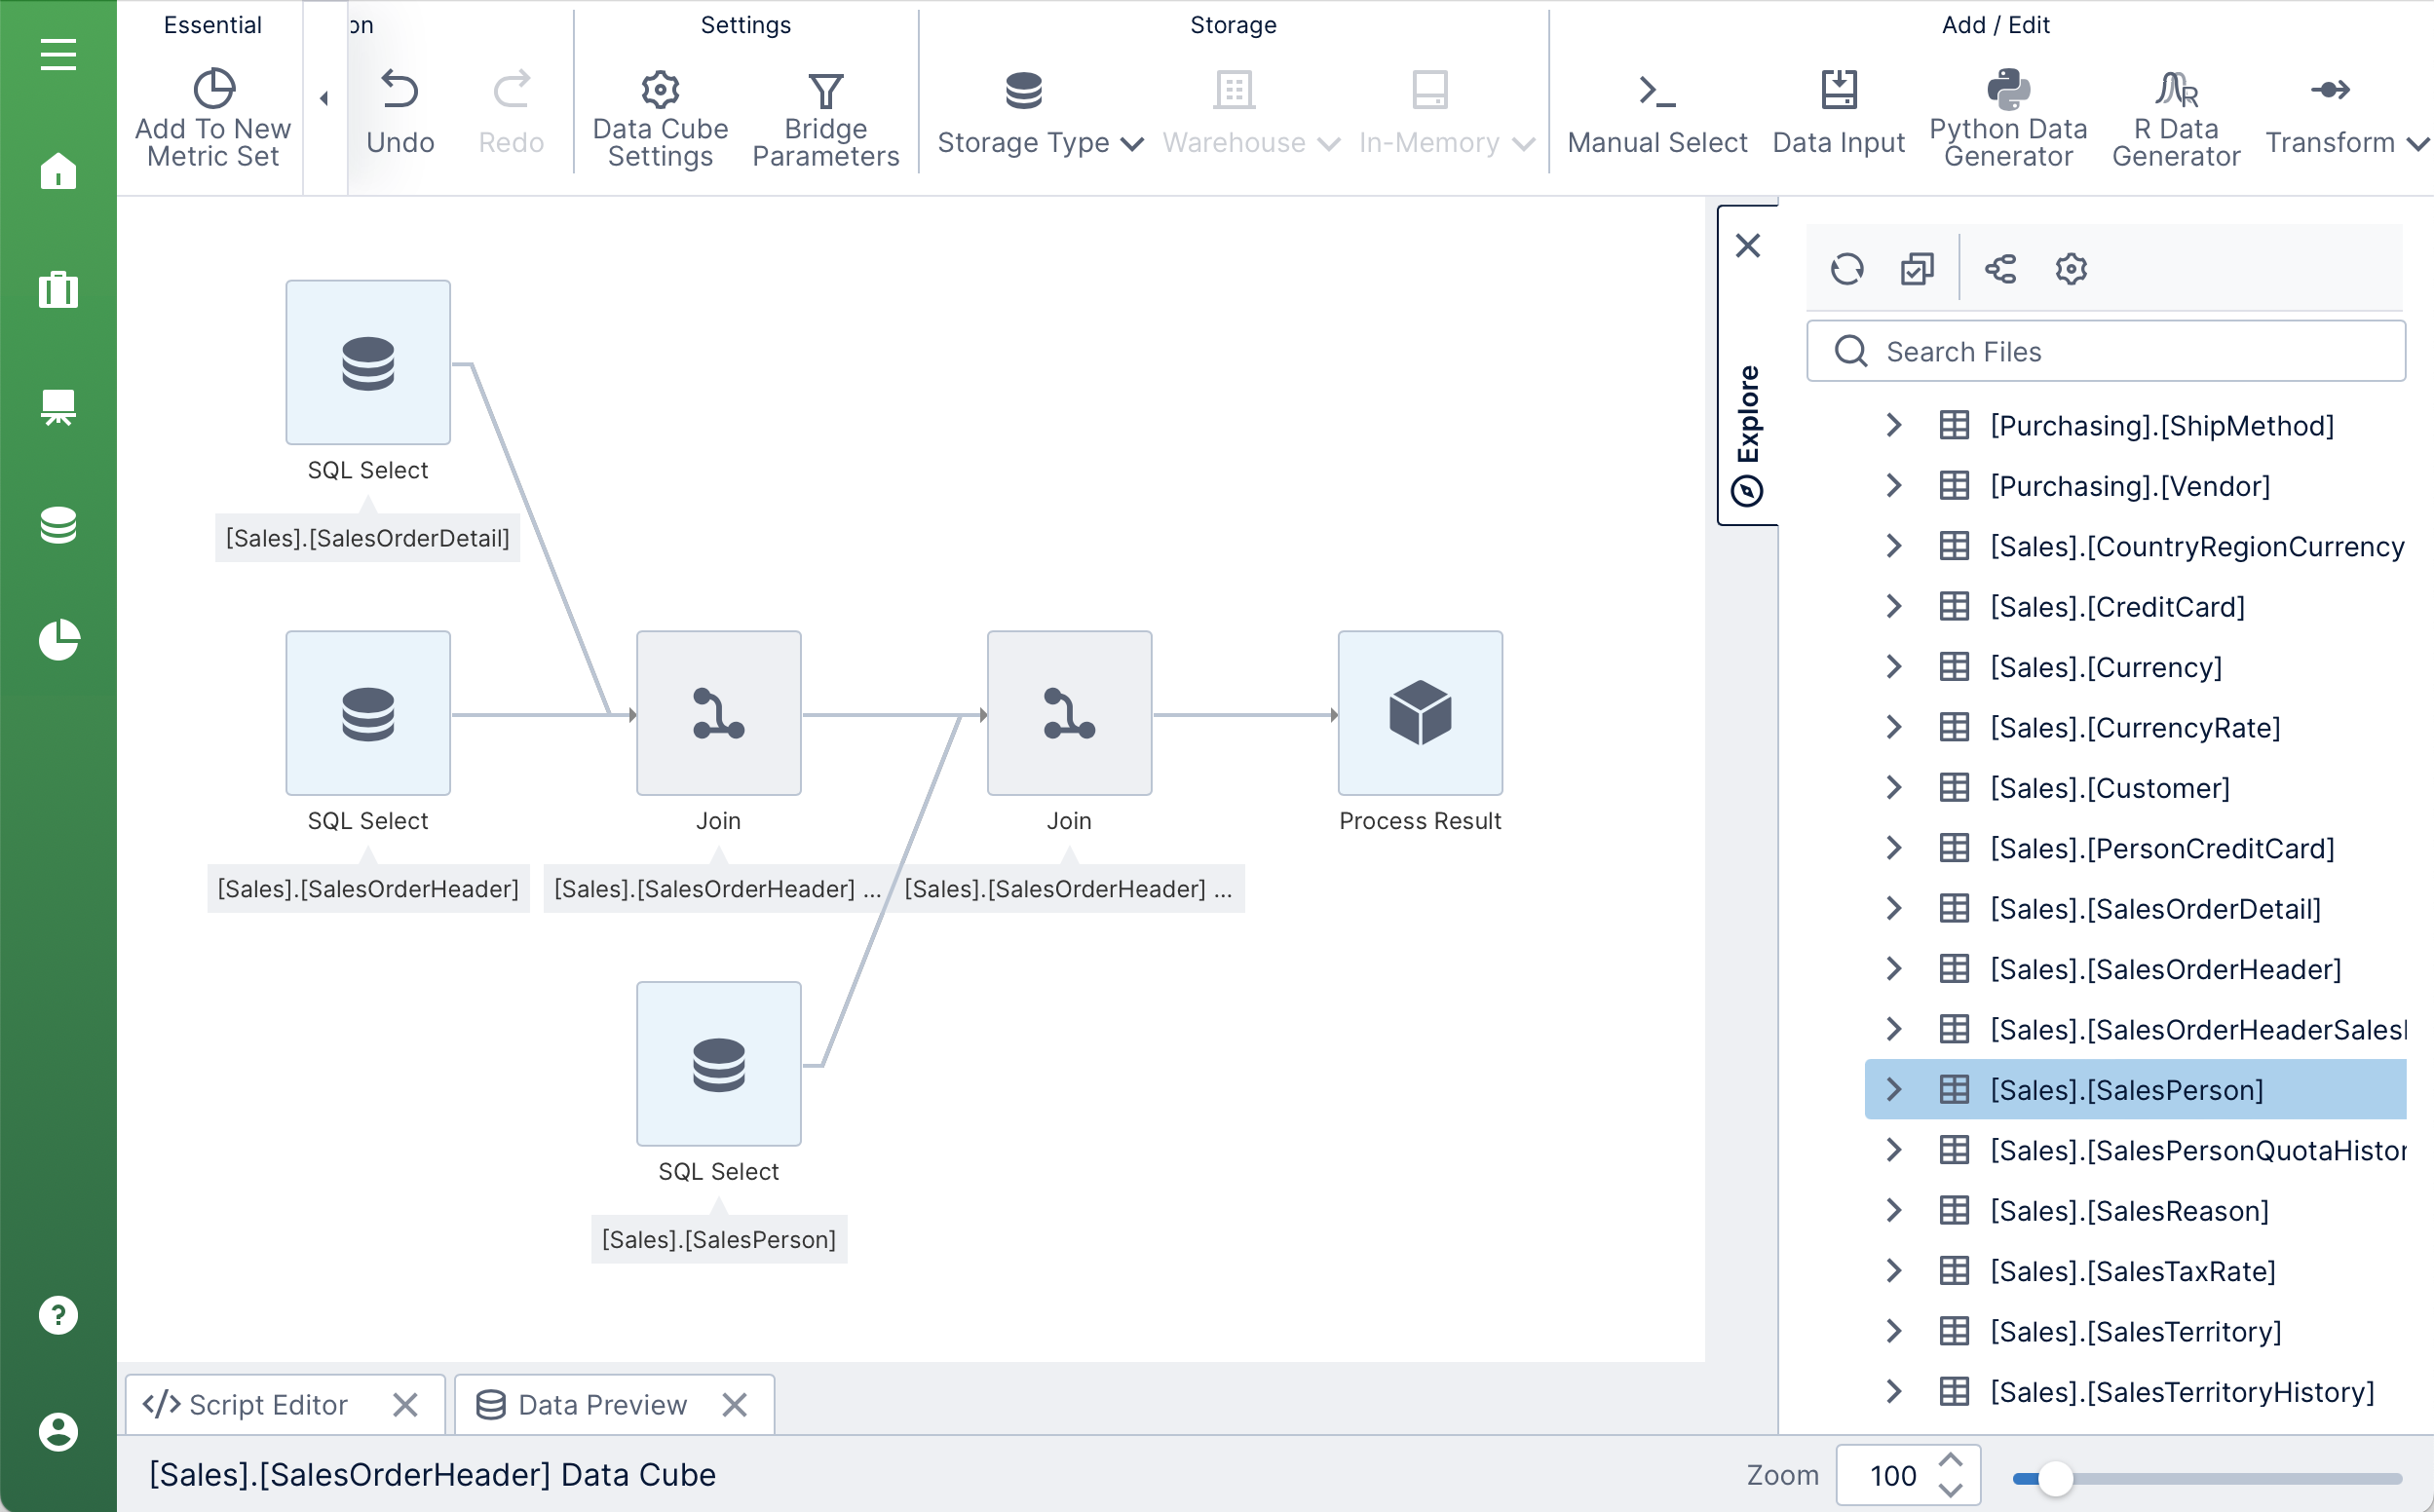Click the Data Cube Settings button

(x=661, y=111)
